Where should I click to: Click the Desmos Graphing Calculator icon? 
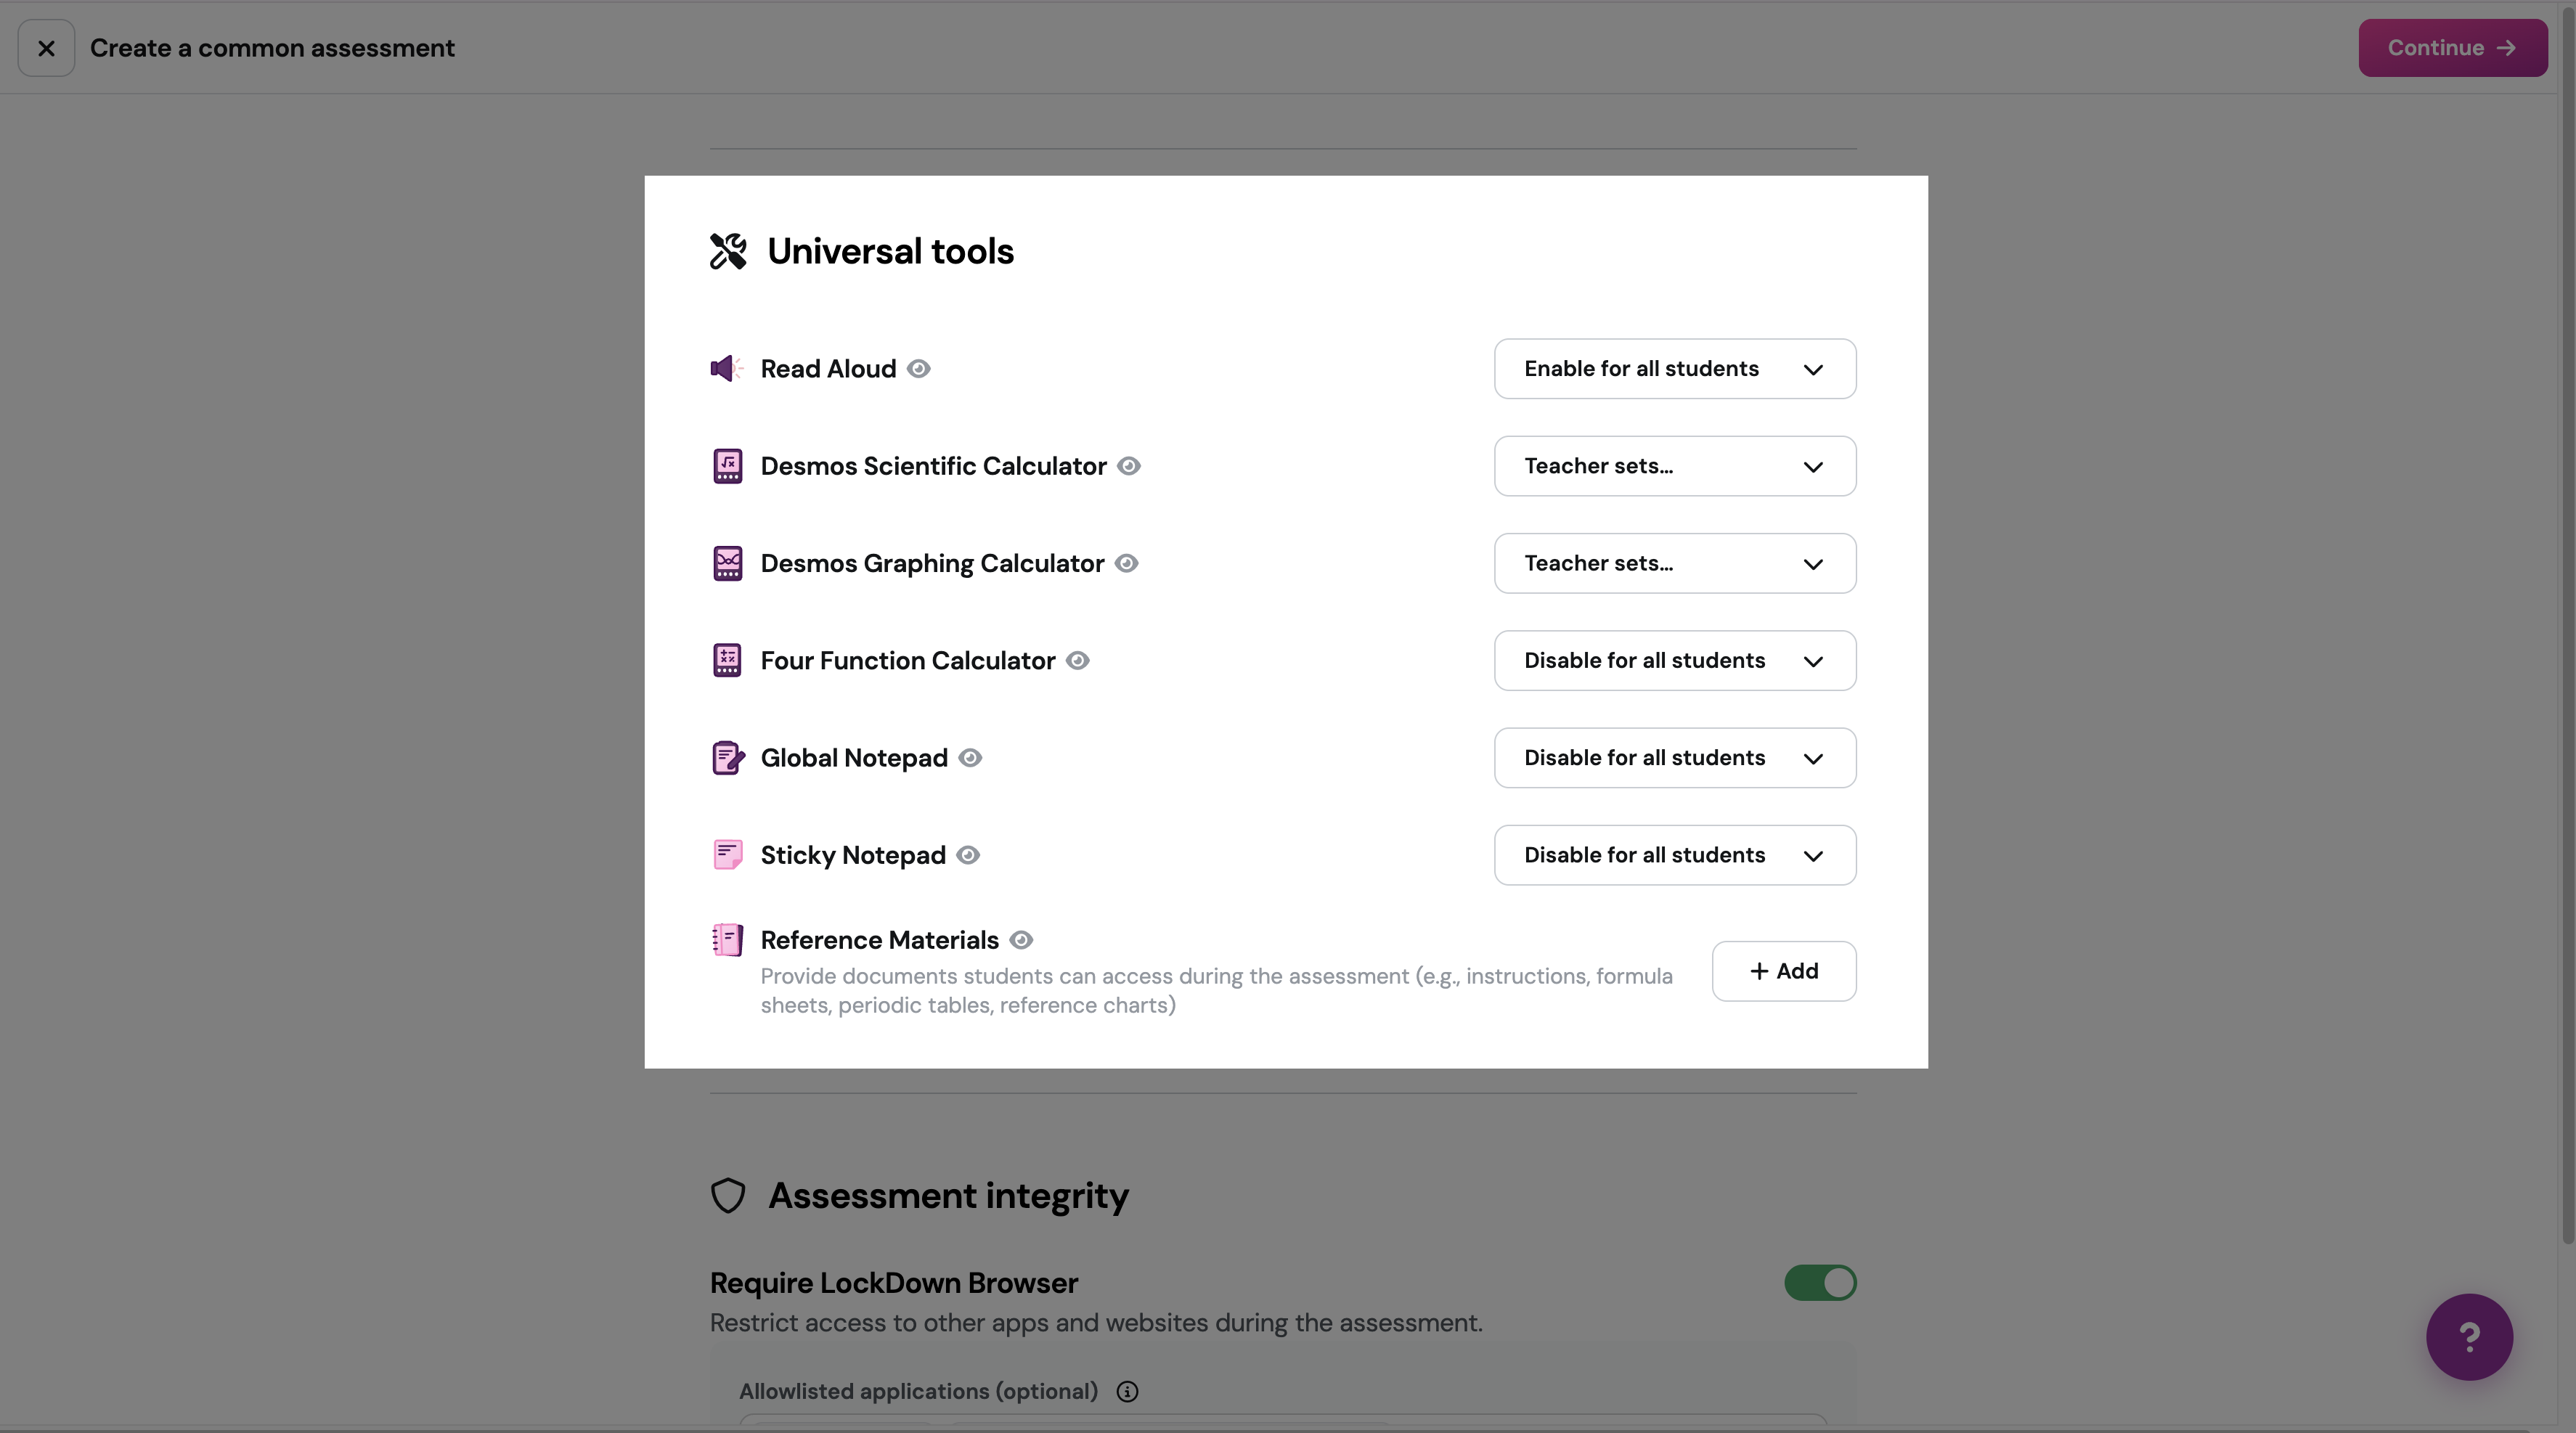point(727,563)
